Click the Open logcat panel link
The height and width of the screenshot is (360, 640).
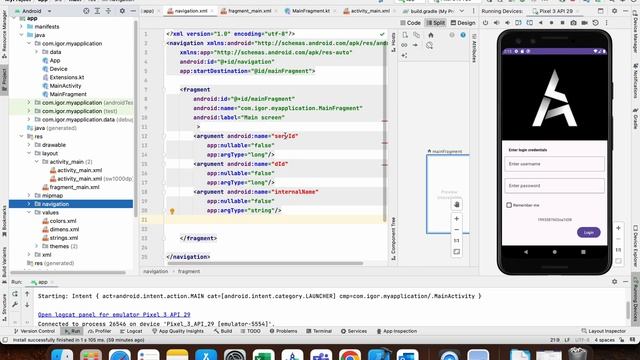coord(114,315)
